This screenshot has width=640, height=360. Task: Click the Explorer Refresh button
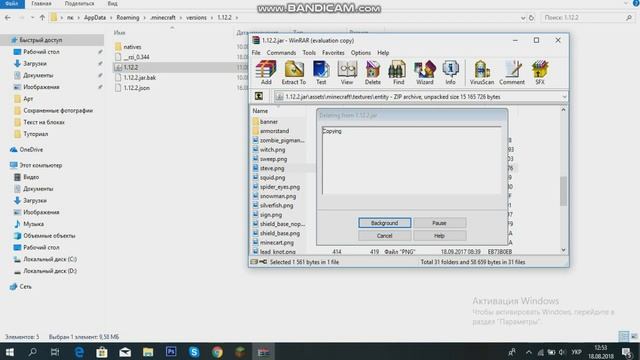(x=531, y=18)
